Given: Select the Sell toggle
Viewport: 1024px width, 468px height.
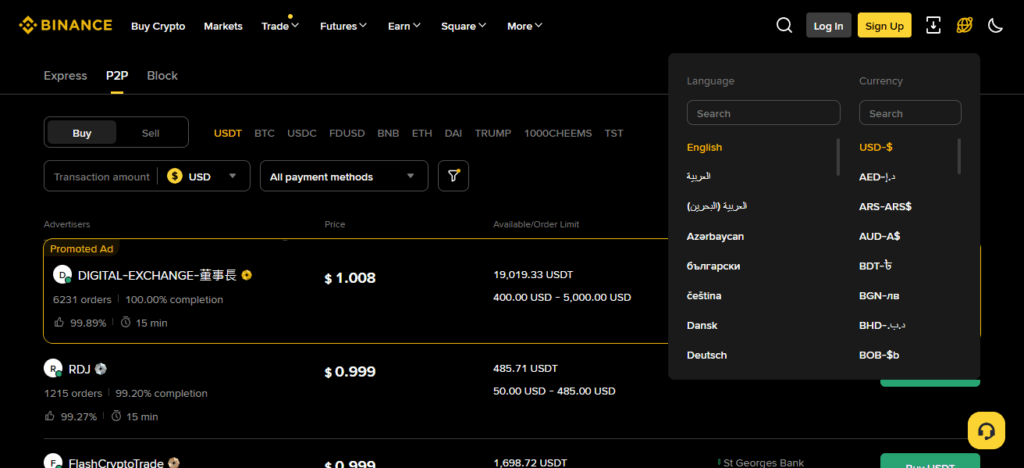Looking at the screenshot, I should pos(151,133).
